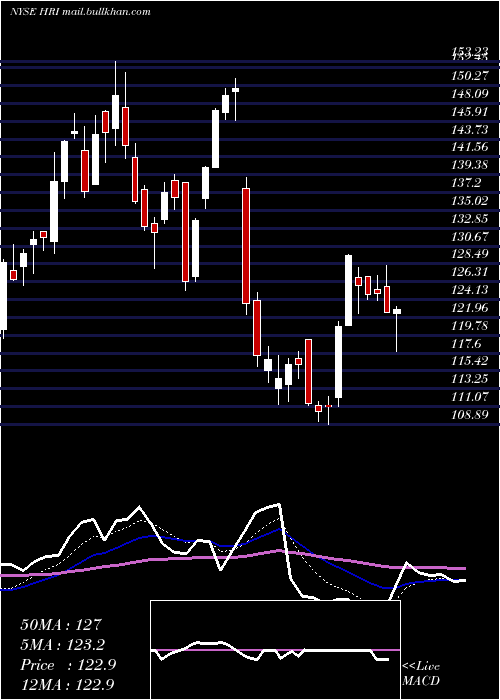Click the 119.78 price axis label
Screen dimensions: 500x700
469,325
